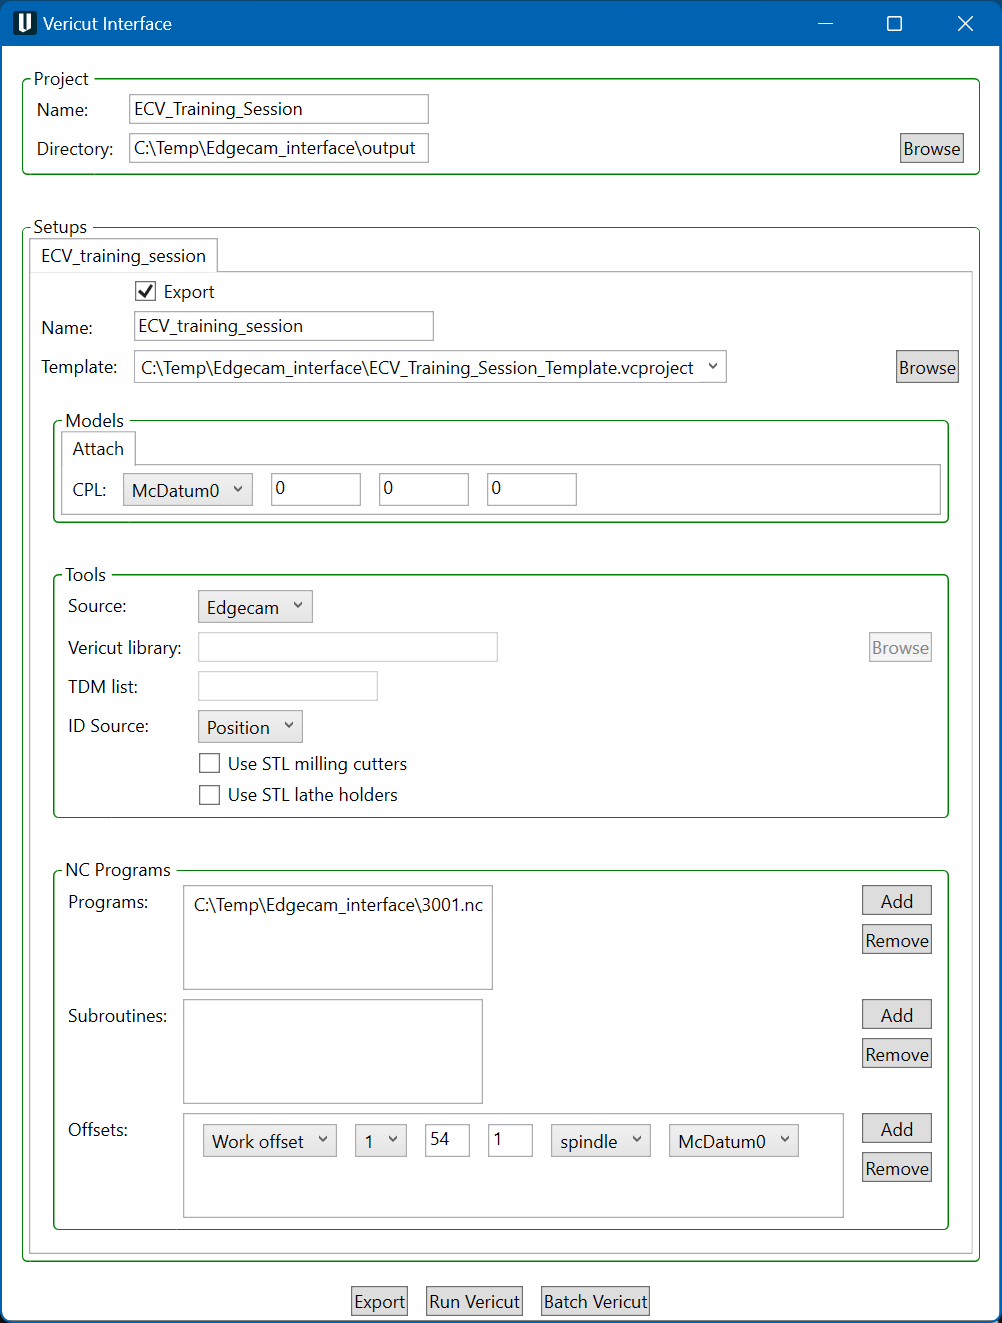
Task: Open the Work offset type dropdown
Action: [x=270, y=1141]
